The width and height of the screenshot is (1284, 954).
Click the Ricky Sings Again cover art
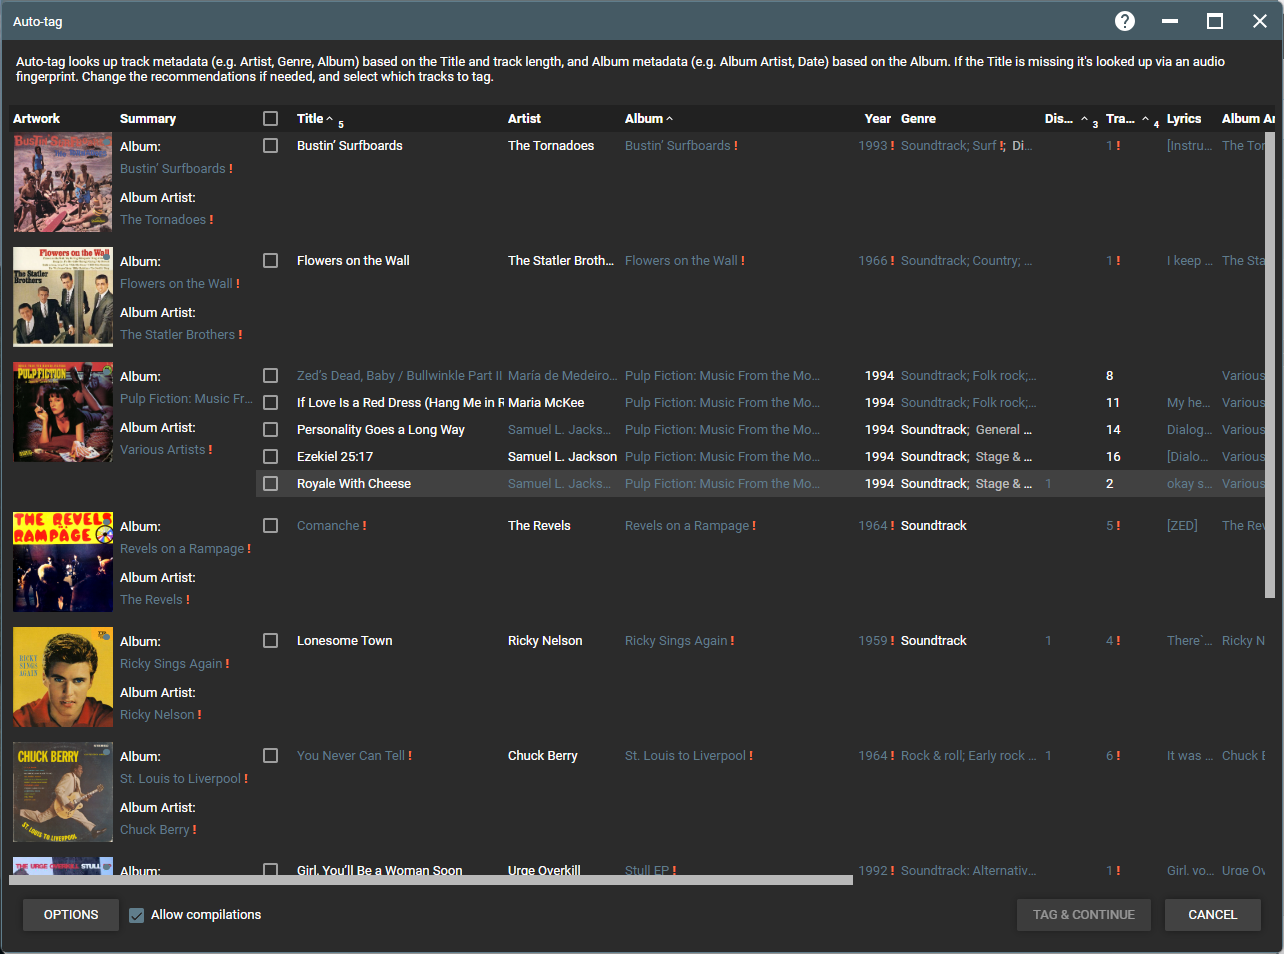[x=62, y=677]
